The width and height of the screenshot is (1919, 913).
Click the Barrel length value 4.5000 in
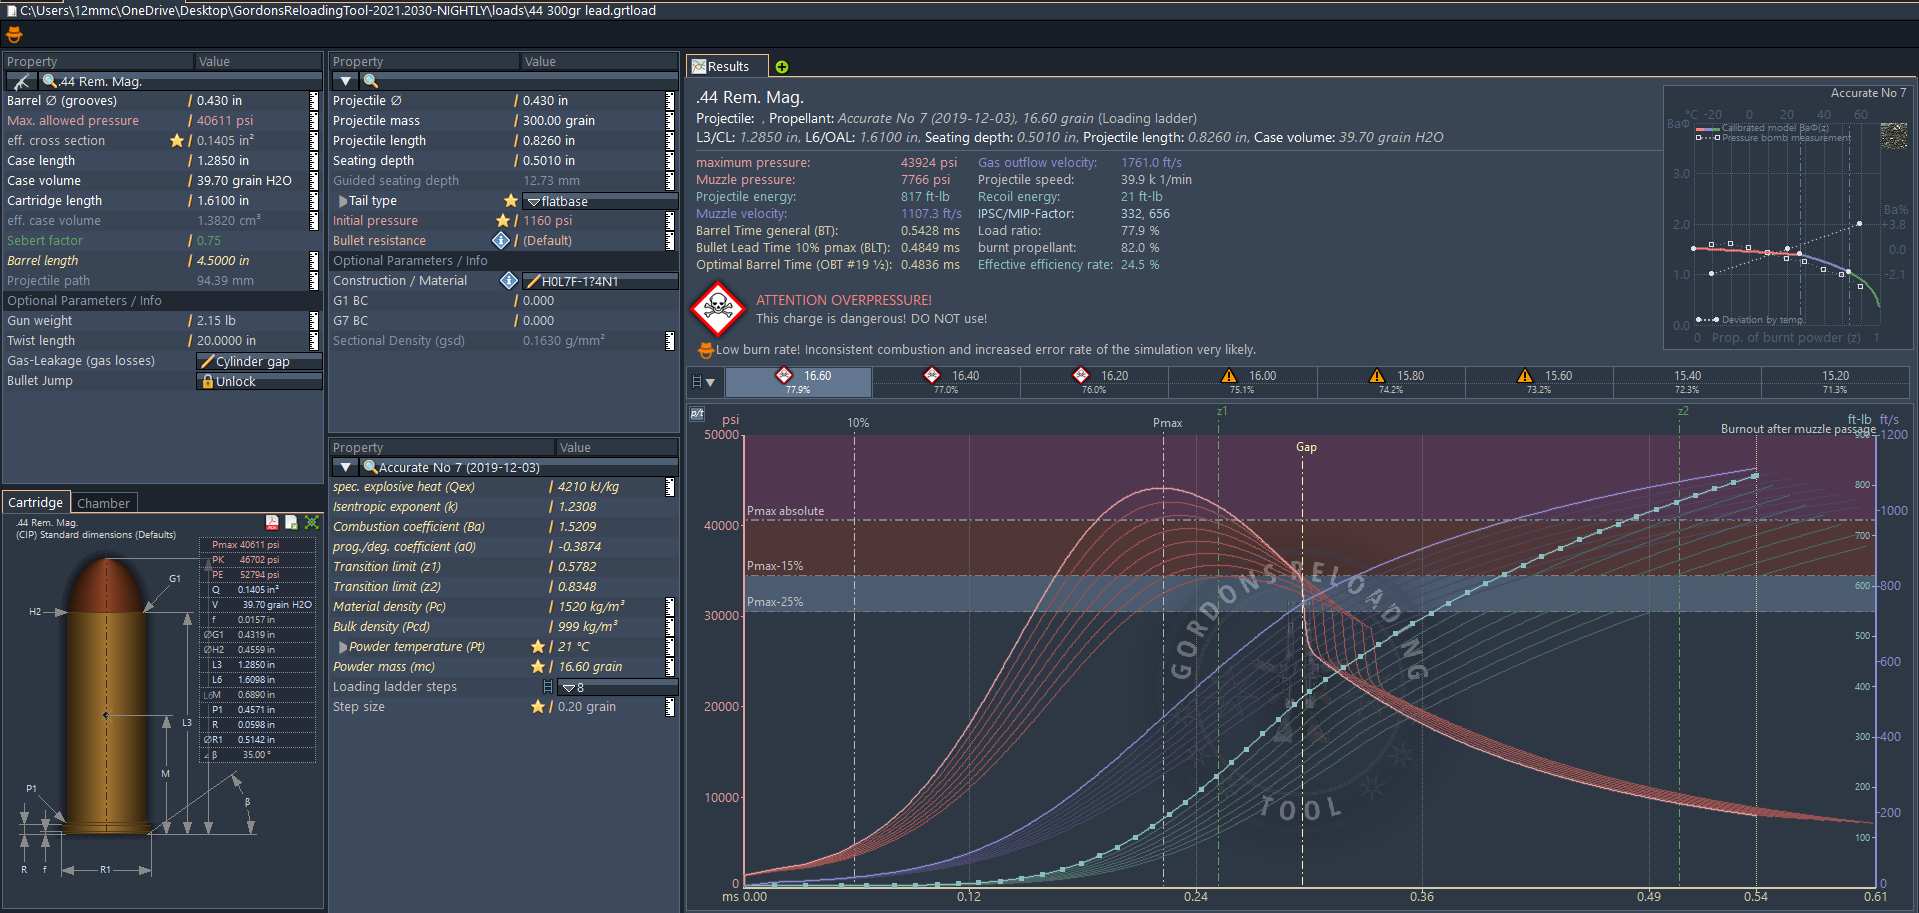click(223, 261)
